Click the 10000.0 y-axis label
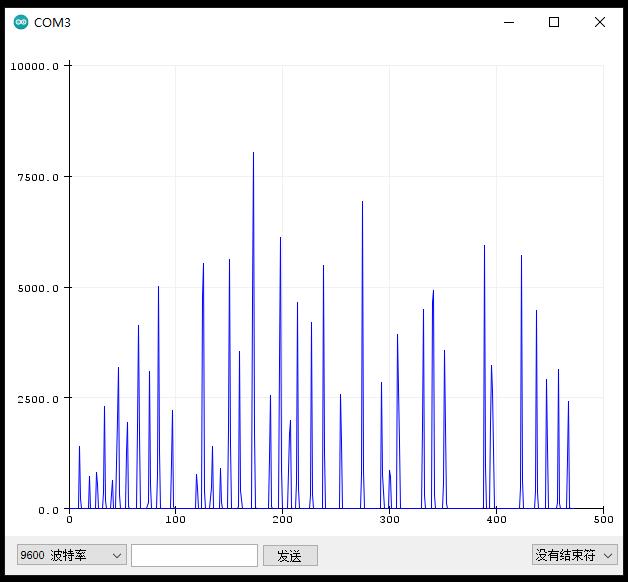The height and width of the screenshot is (582, 628). click(x=35, y=66)
